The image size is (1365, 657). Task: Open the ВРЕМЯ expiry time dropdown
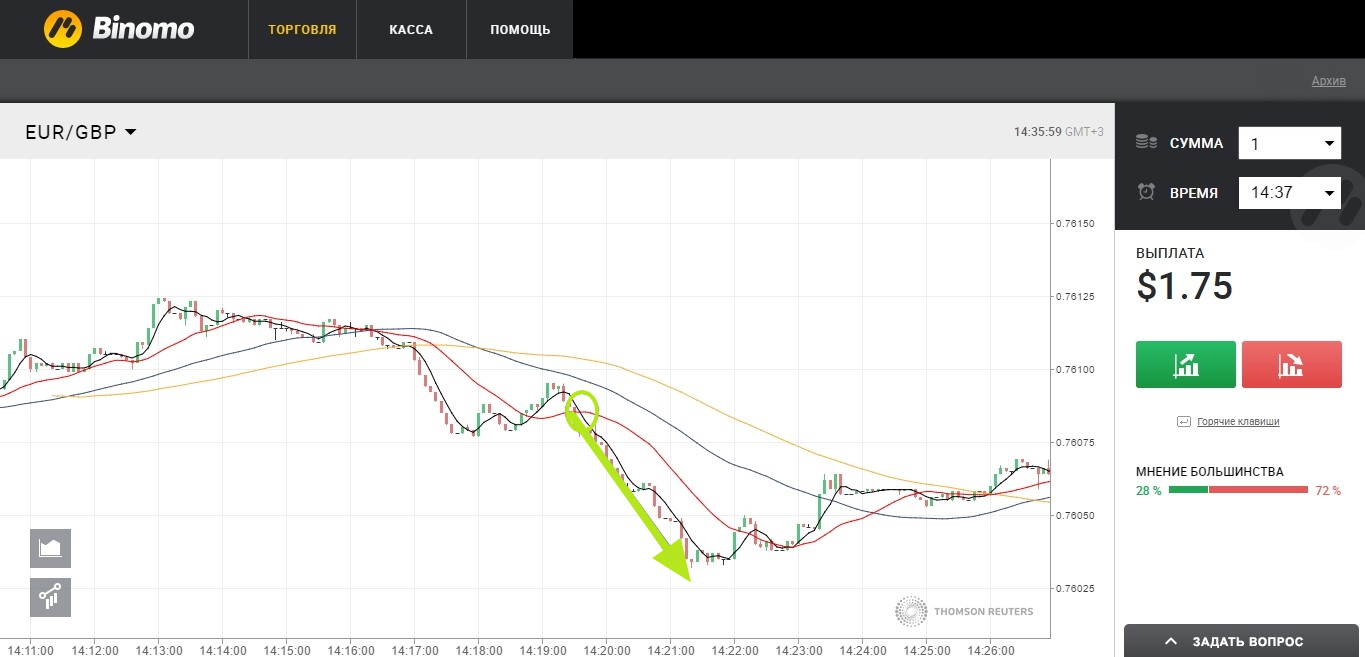[1289, 192]
